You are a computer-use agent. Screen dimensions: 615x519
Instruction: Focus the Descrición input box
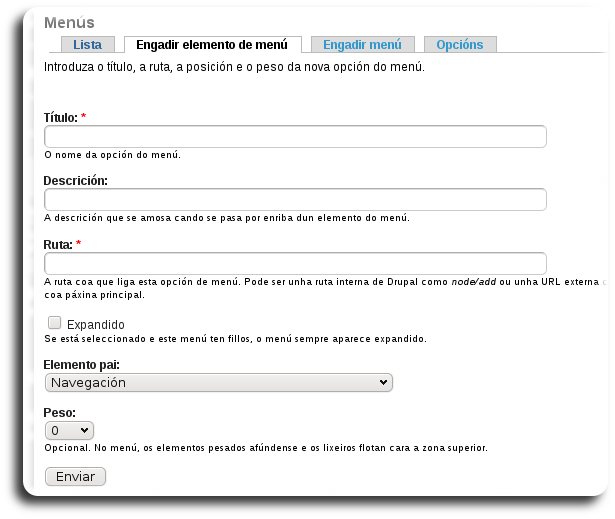click(x=295, y=200)
